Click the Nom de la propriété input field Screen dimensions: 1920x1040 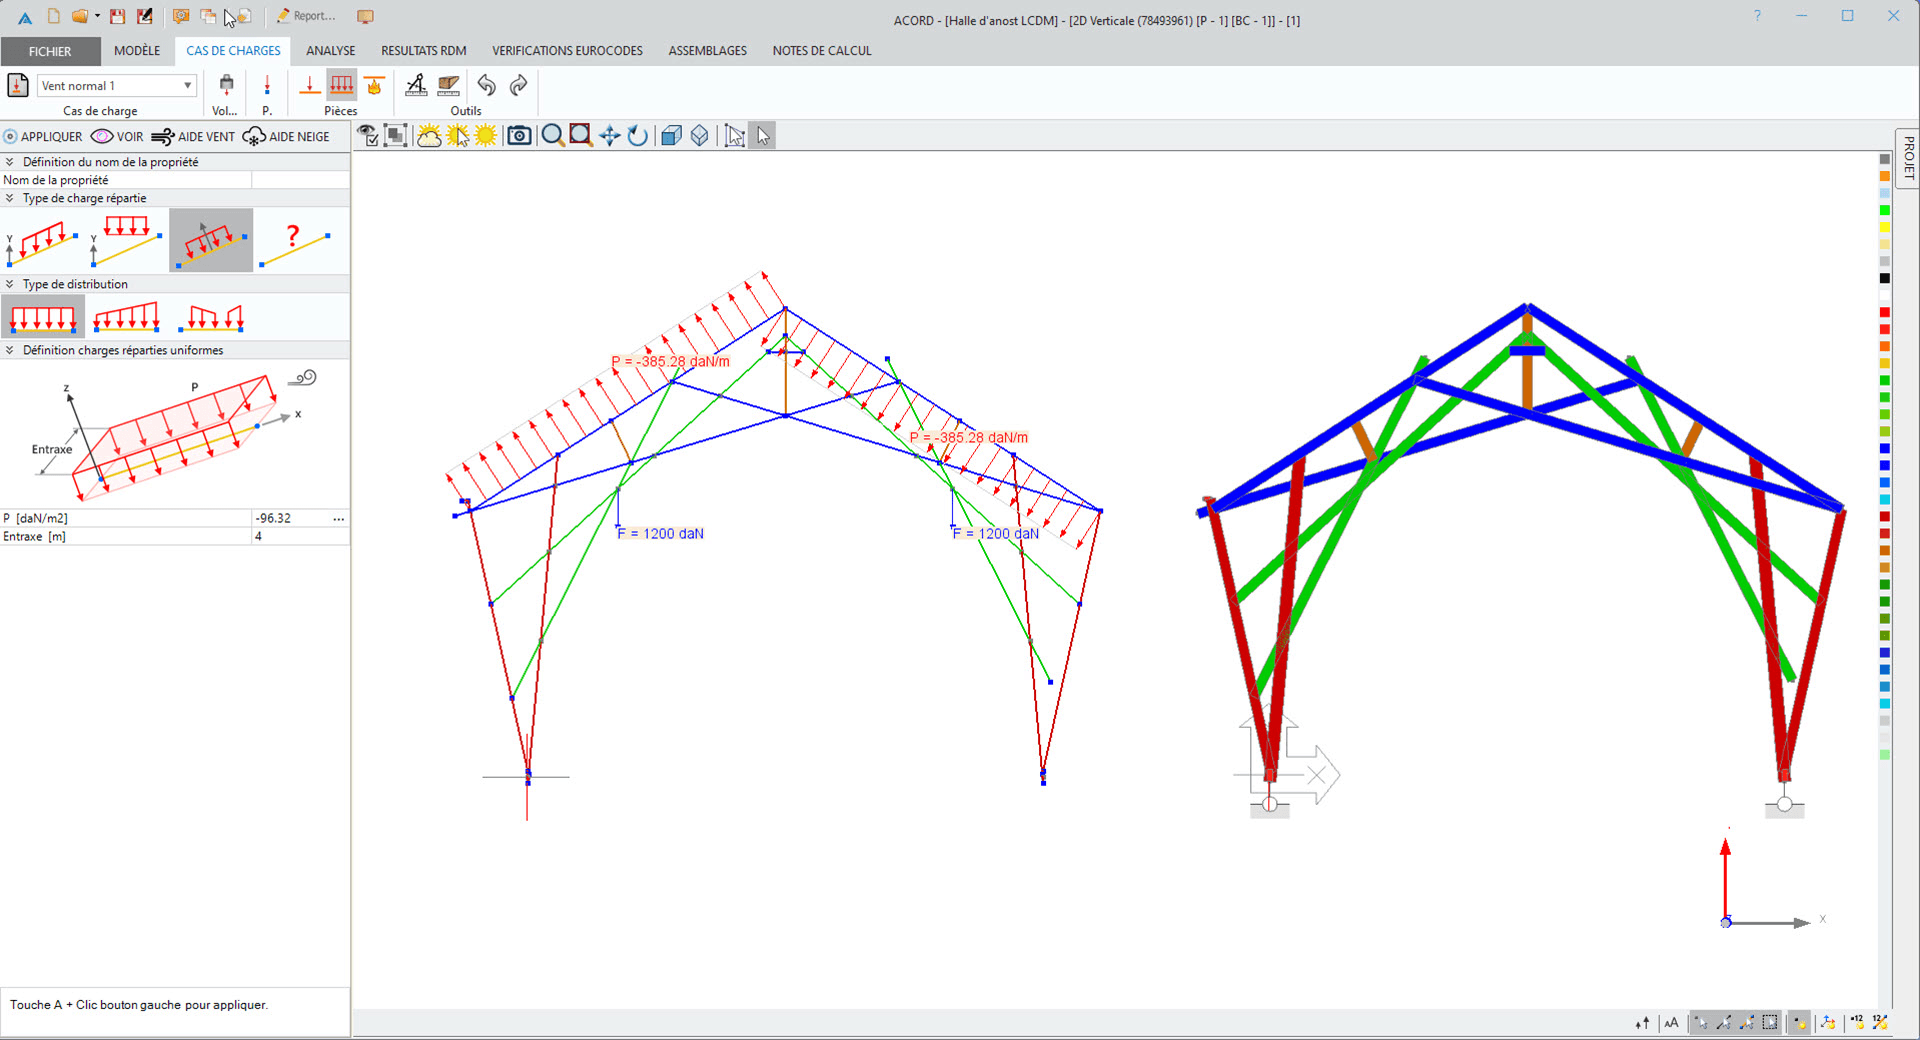[x=300, y=180]
